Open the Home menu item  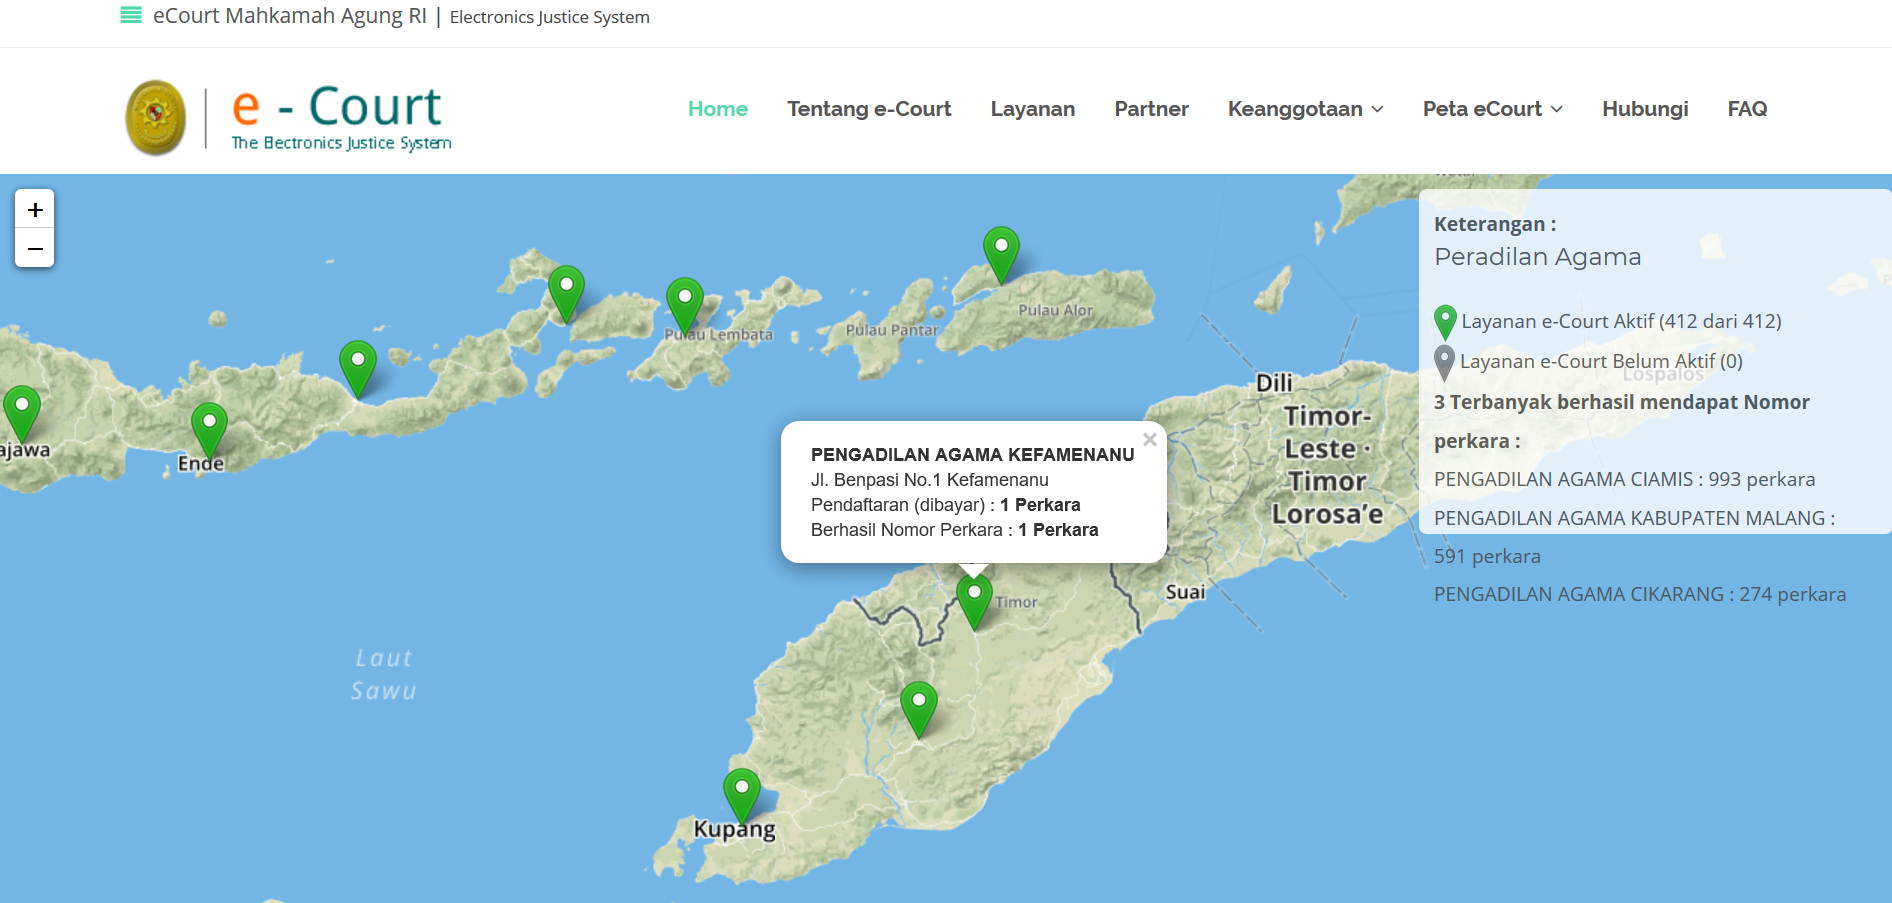pos(718,109)
